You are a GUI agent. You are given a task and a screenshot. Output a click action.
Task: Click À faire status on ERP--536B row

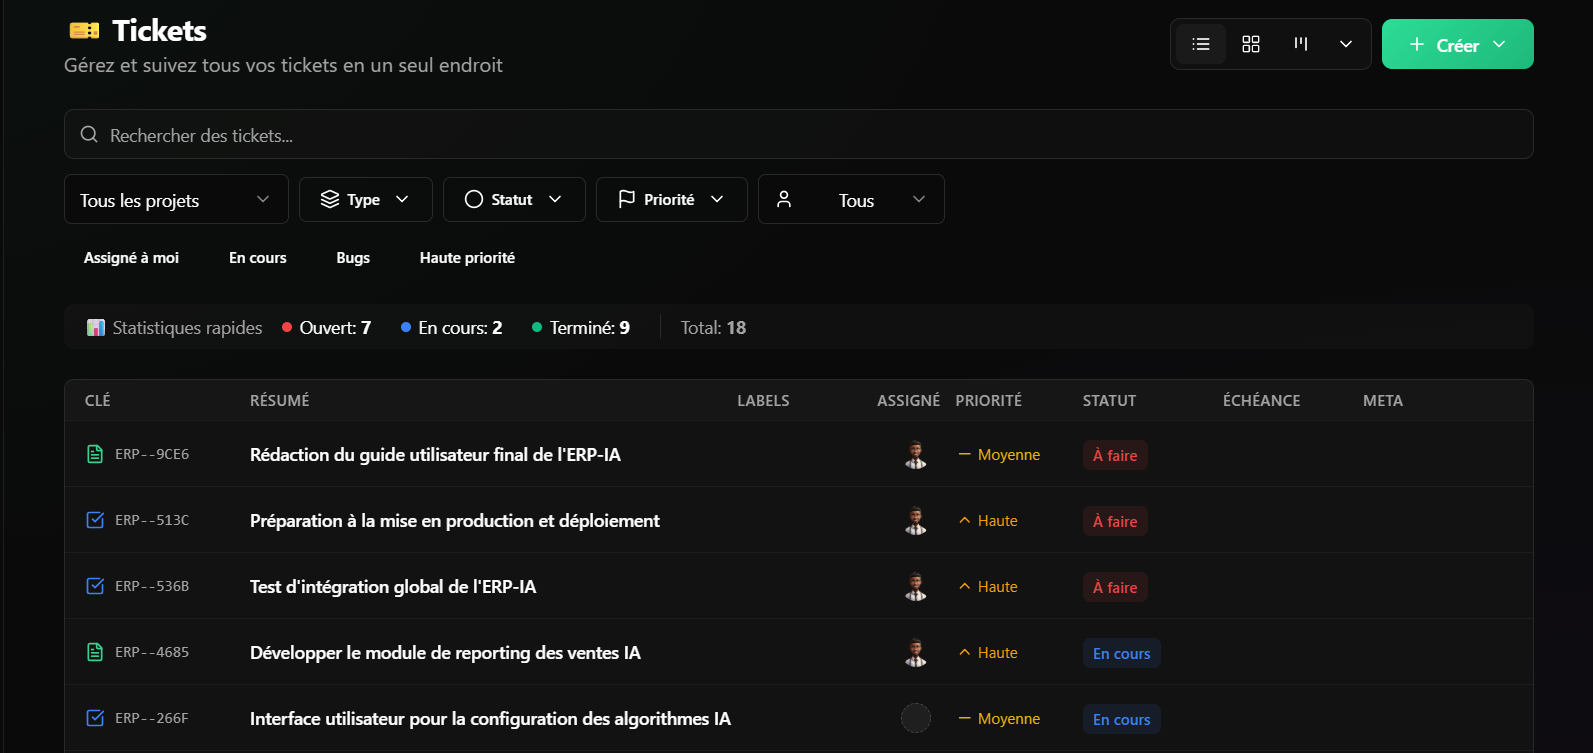tap(1115, 587)
